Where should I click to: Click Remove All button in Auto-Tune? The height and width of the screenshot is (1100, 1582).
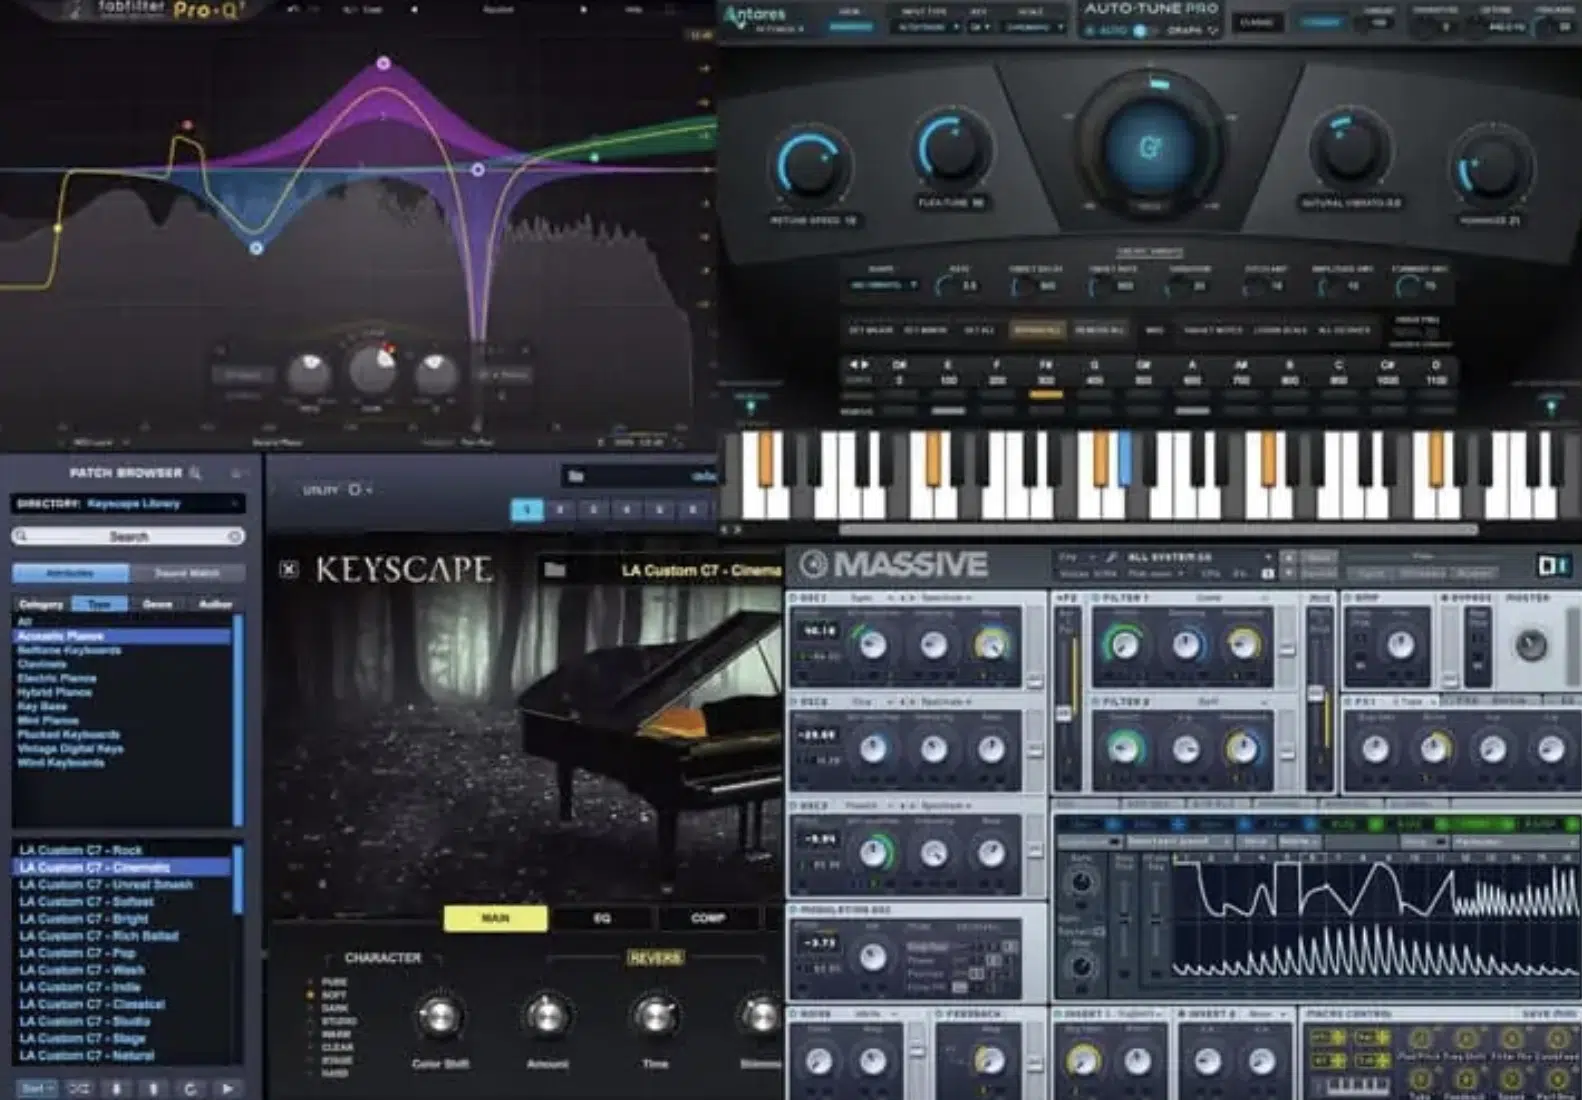coord(1098,330)
